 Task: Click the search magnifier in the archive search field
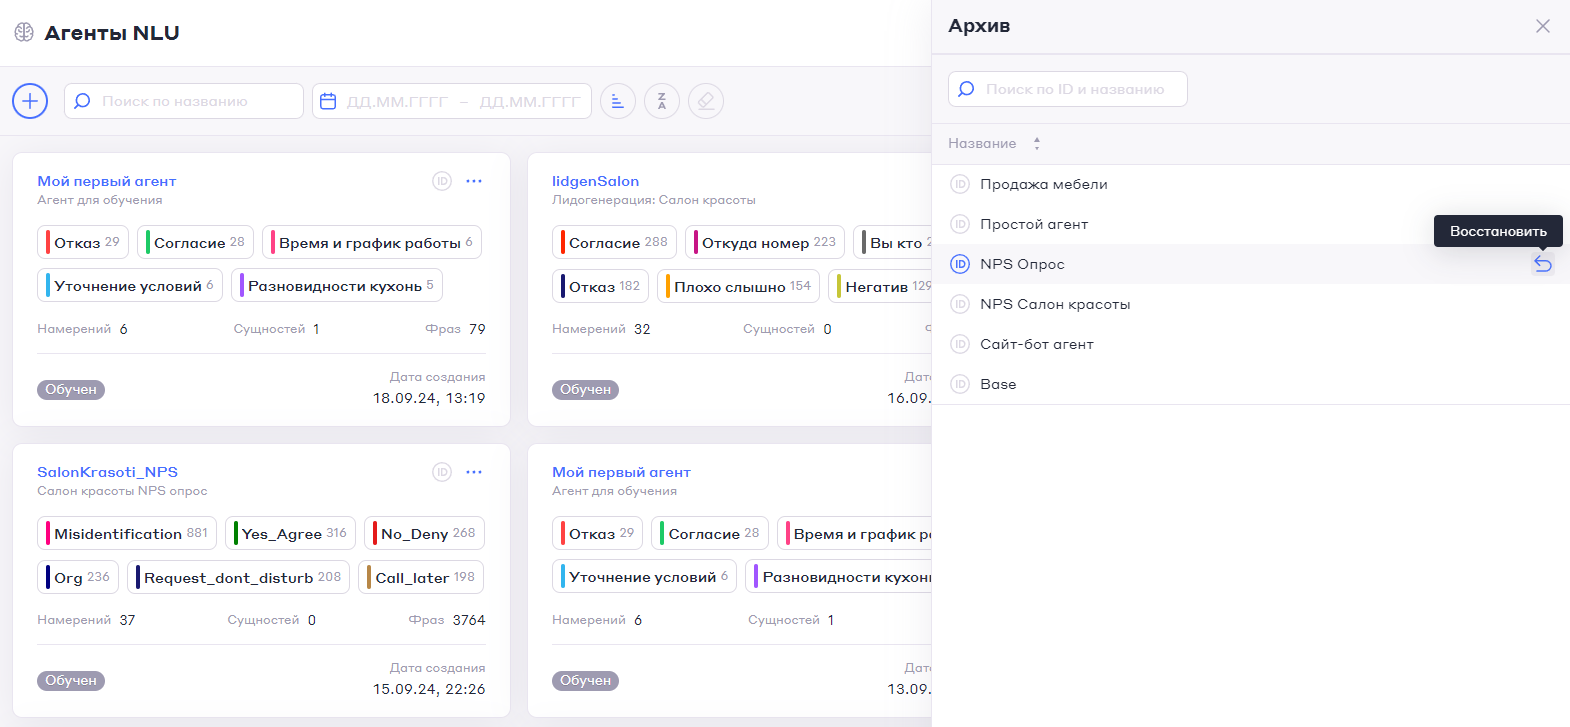[x=966, y=89]
